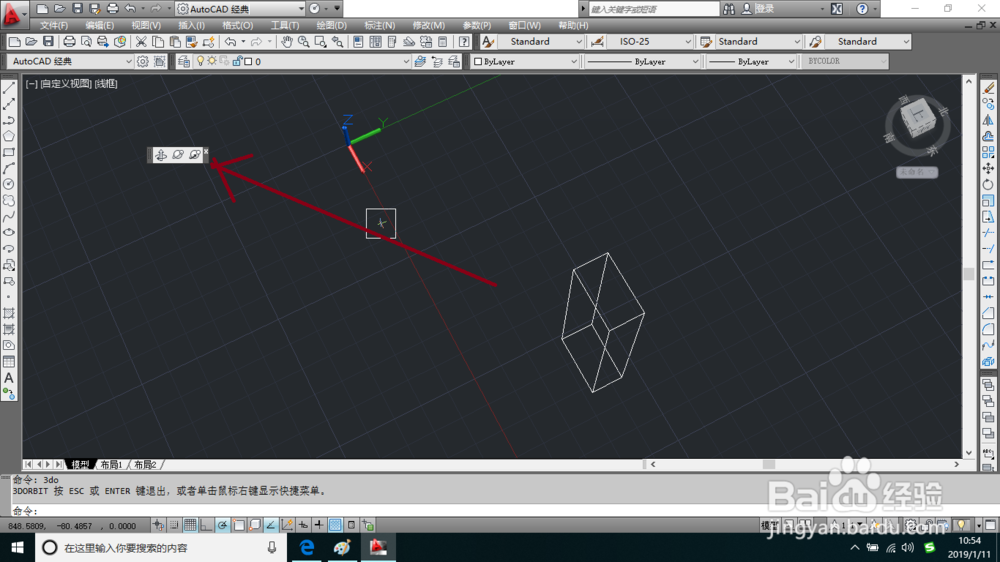Click the keyword search box in title bar
The height and width of the screenshot is (562, 1000).
653,9
